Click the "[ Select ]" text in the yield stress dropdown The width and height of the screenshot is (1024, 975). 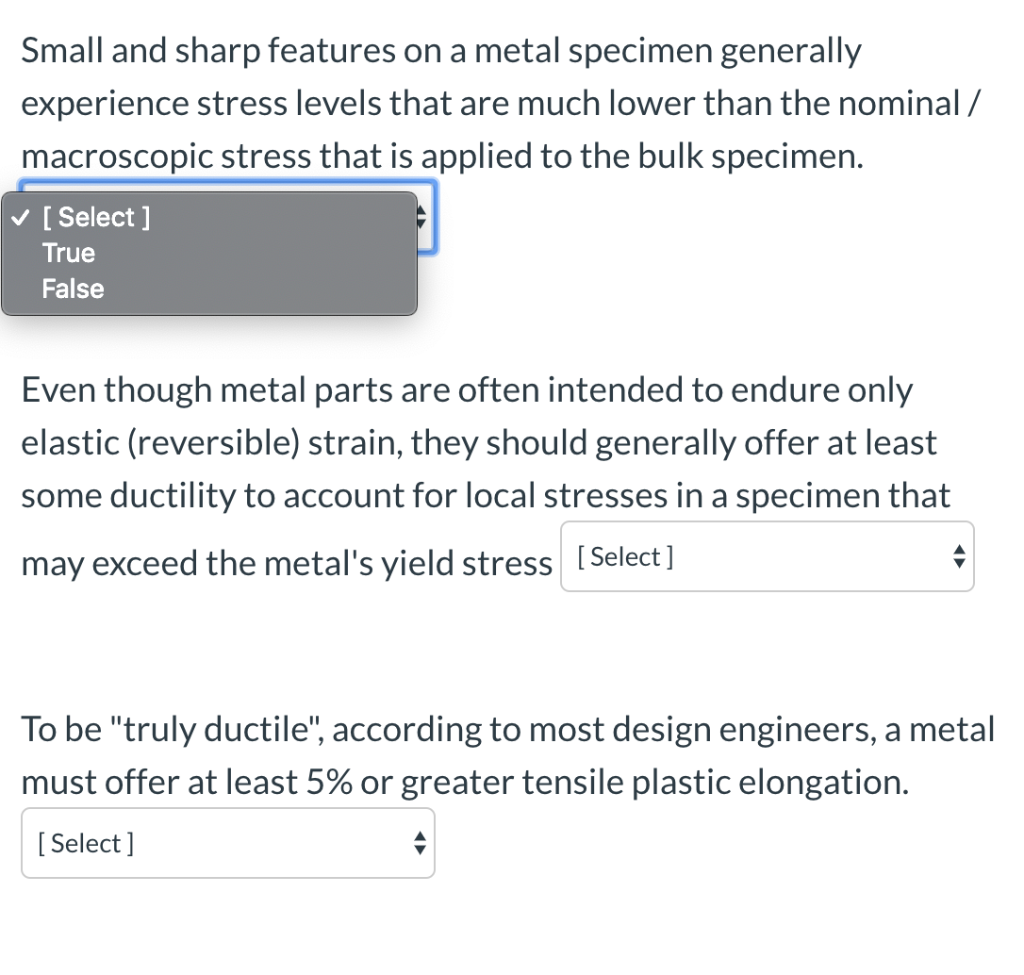[x=625, y=556]
